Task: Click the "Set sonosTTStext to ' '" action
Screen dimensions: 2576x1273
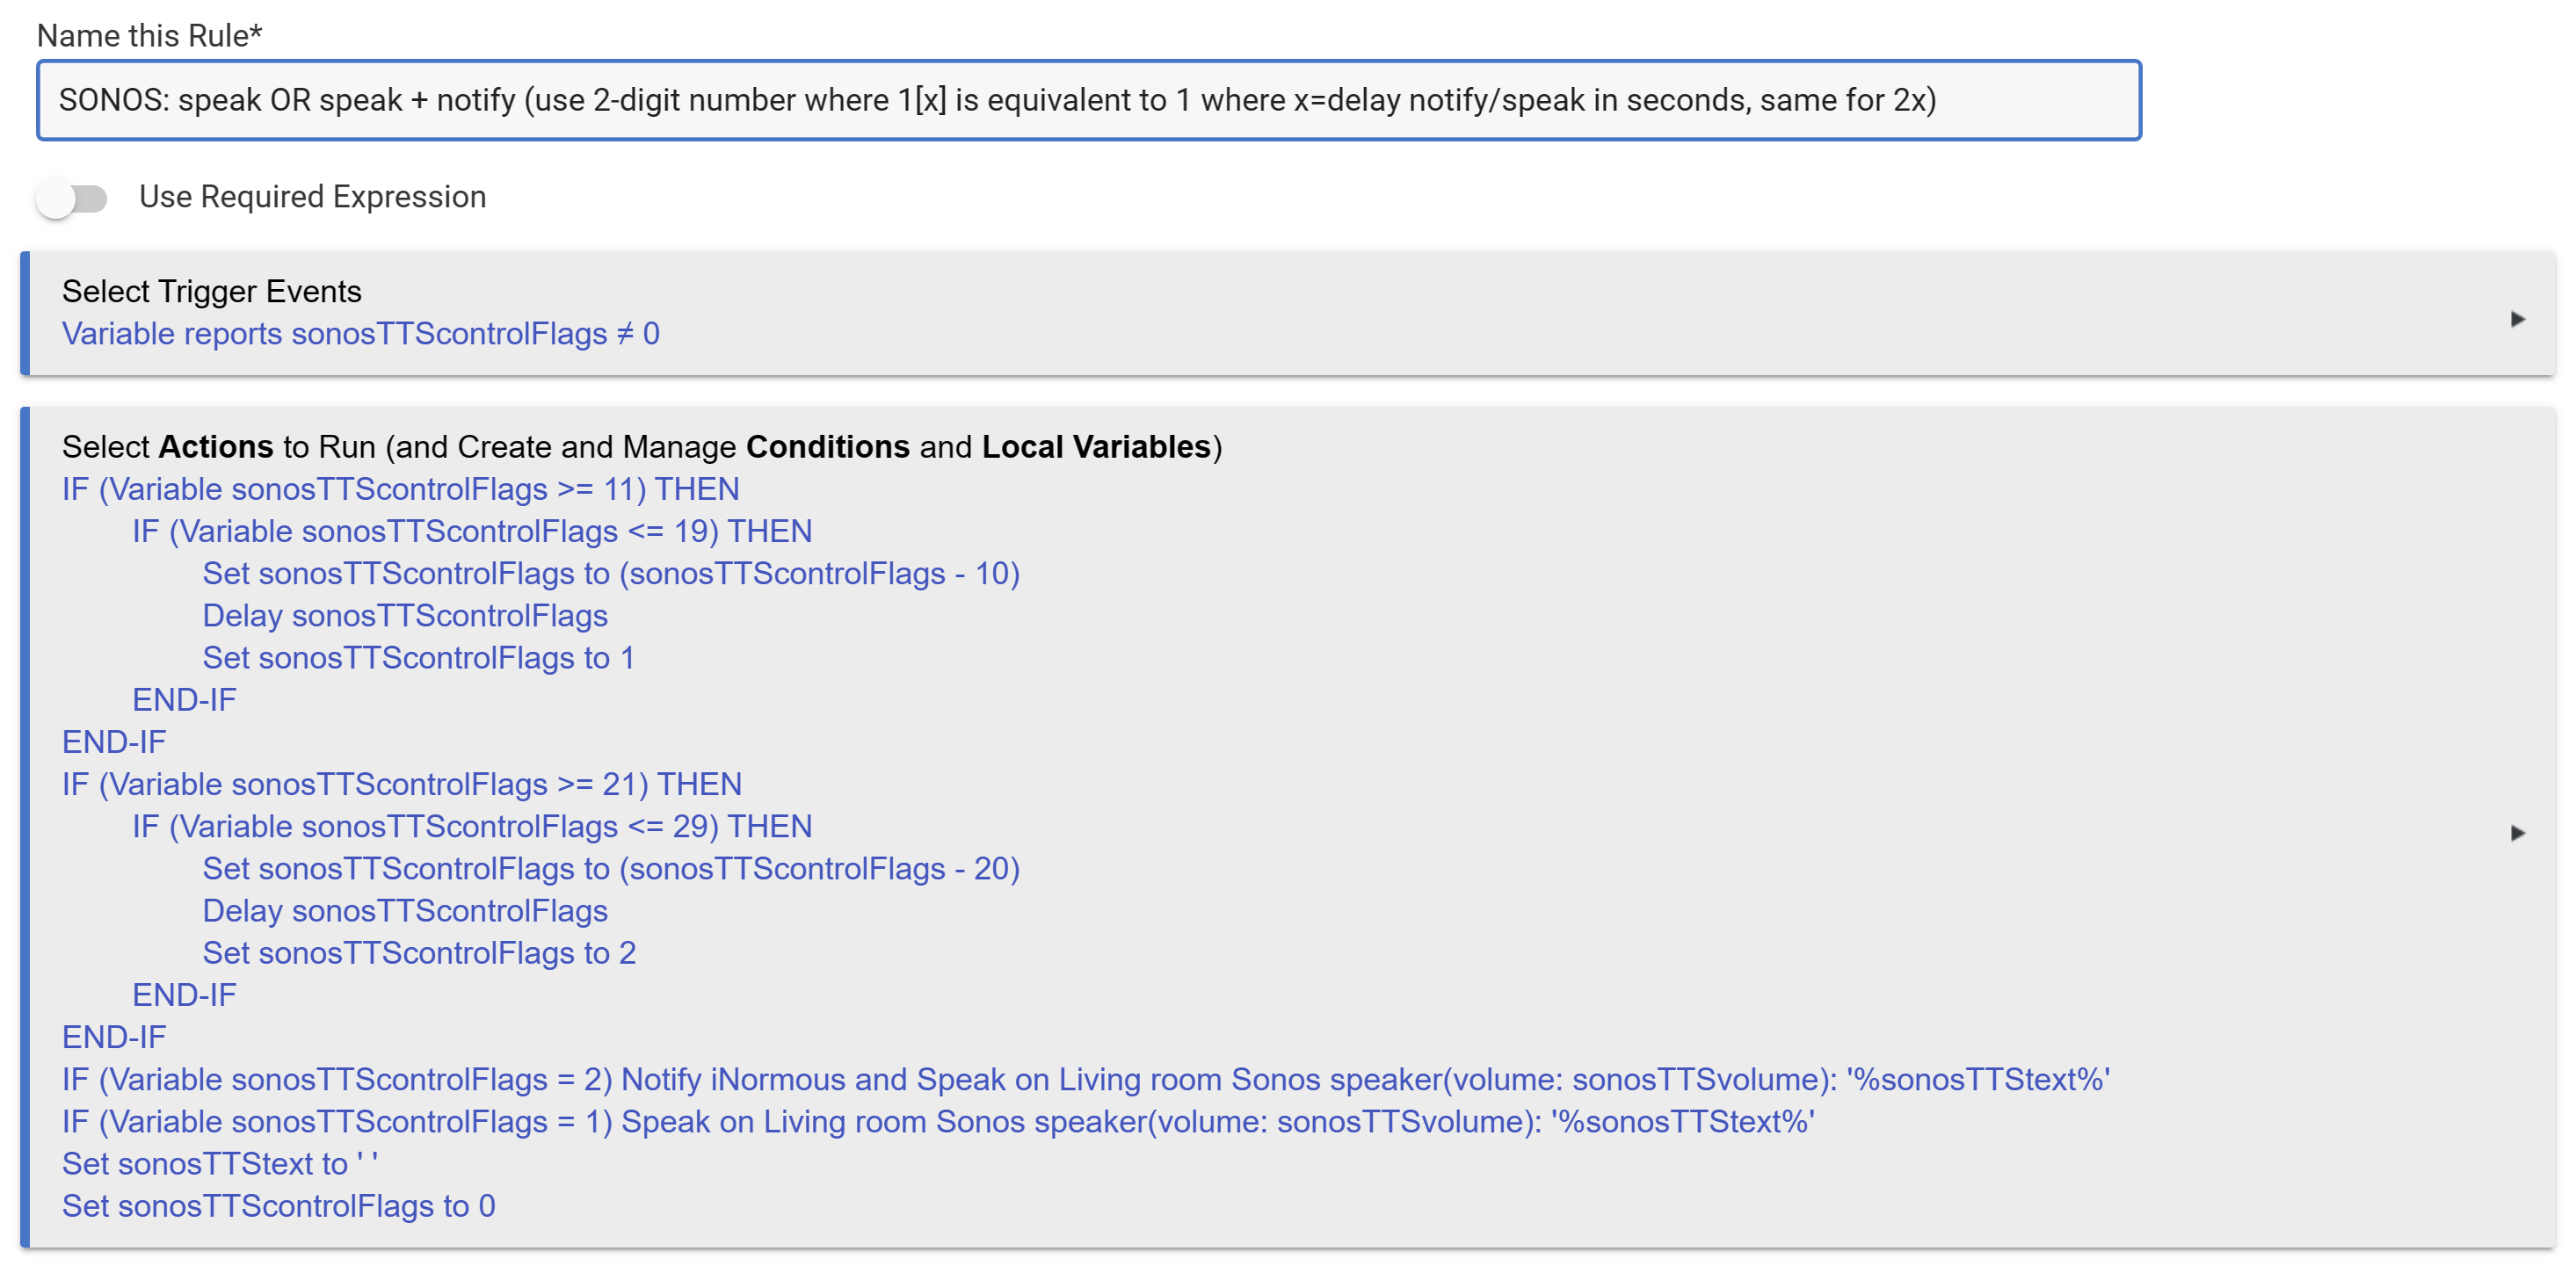Action: coord(220,1164)
